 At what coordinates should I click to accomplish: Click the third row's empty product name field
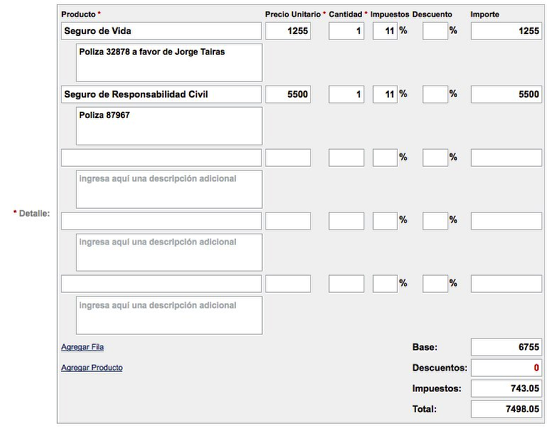pos(161,158)
